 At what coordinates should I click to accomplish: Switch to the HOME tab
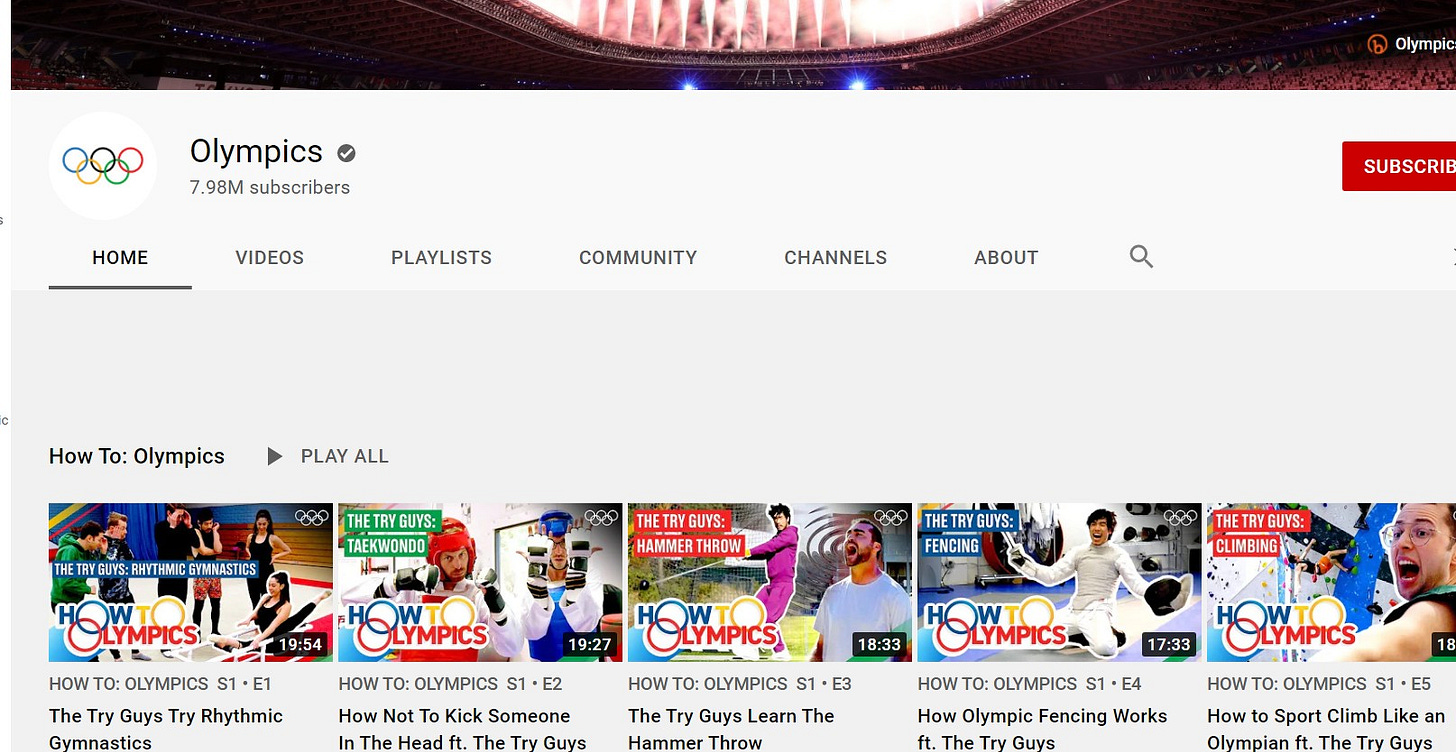tap(120, 258)
